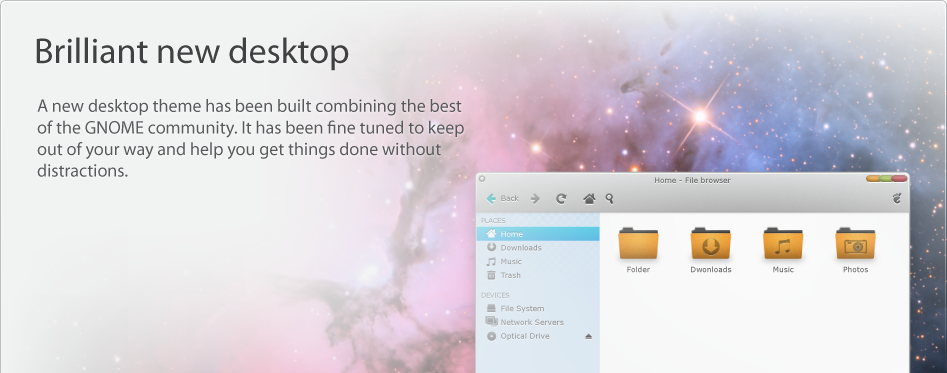Select the Music folder icon
Viewport: 947px width, 373px height.
783,244
